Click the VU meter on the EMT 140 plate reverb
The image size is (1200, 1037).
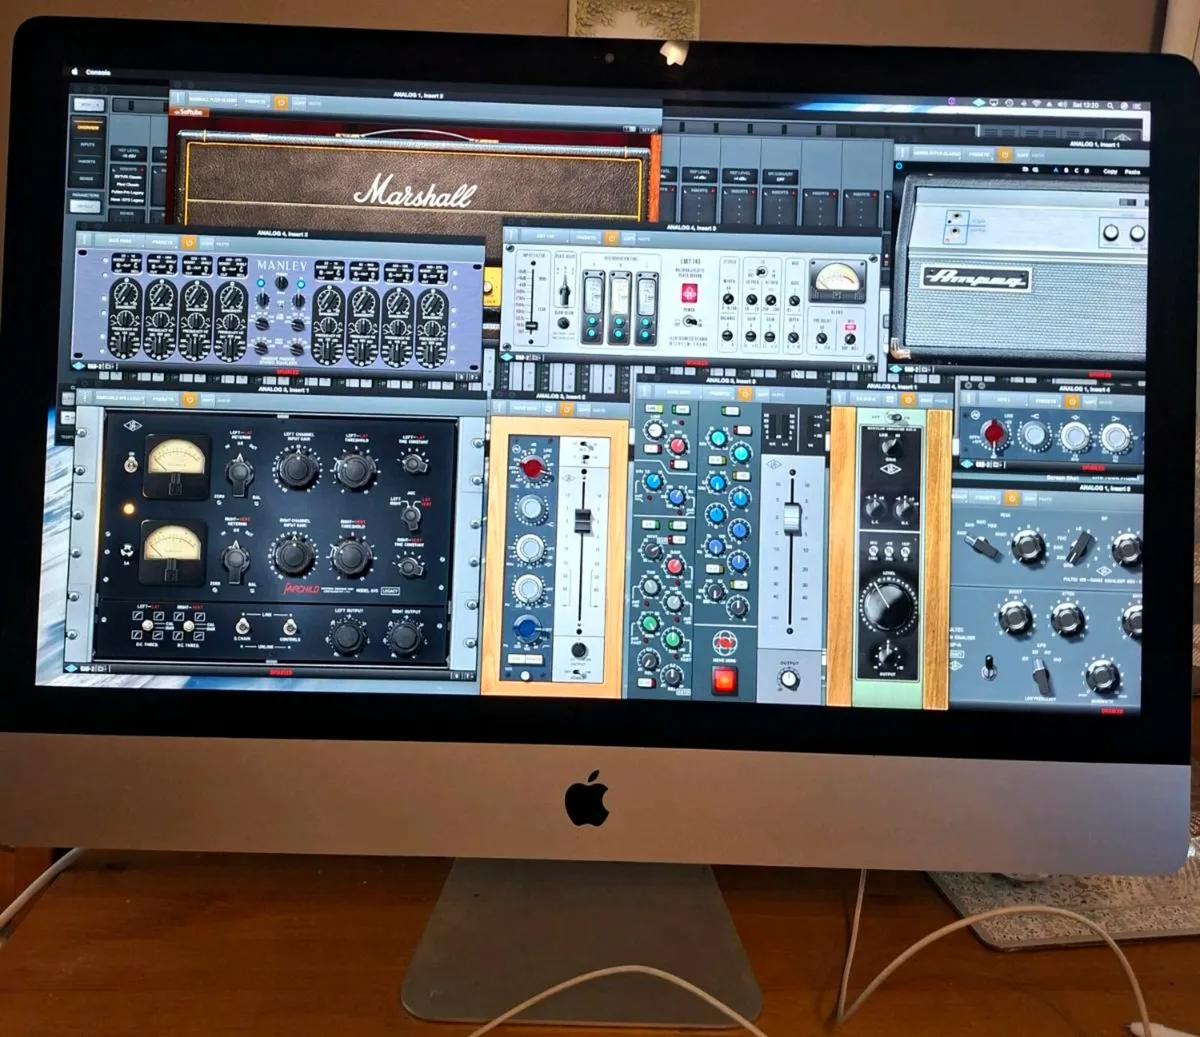[x=837, y=281]
